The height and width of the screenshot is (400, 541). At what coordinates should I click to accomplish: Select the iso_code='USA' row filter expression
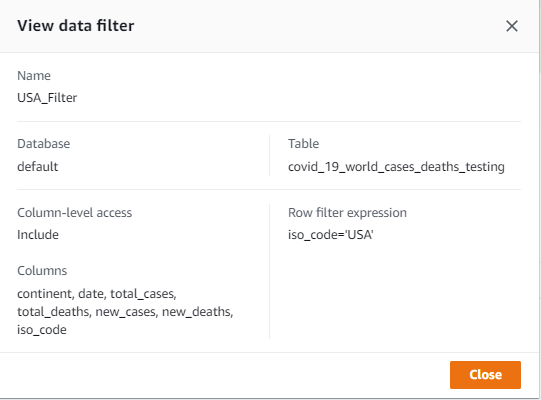pos(331,235)
